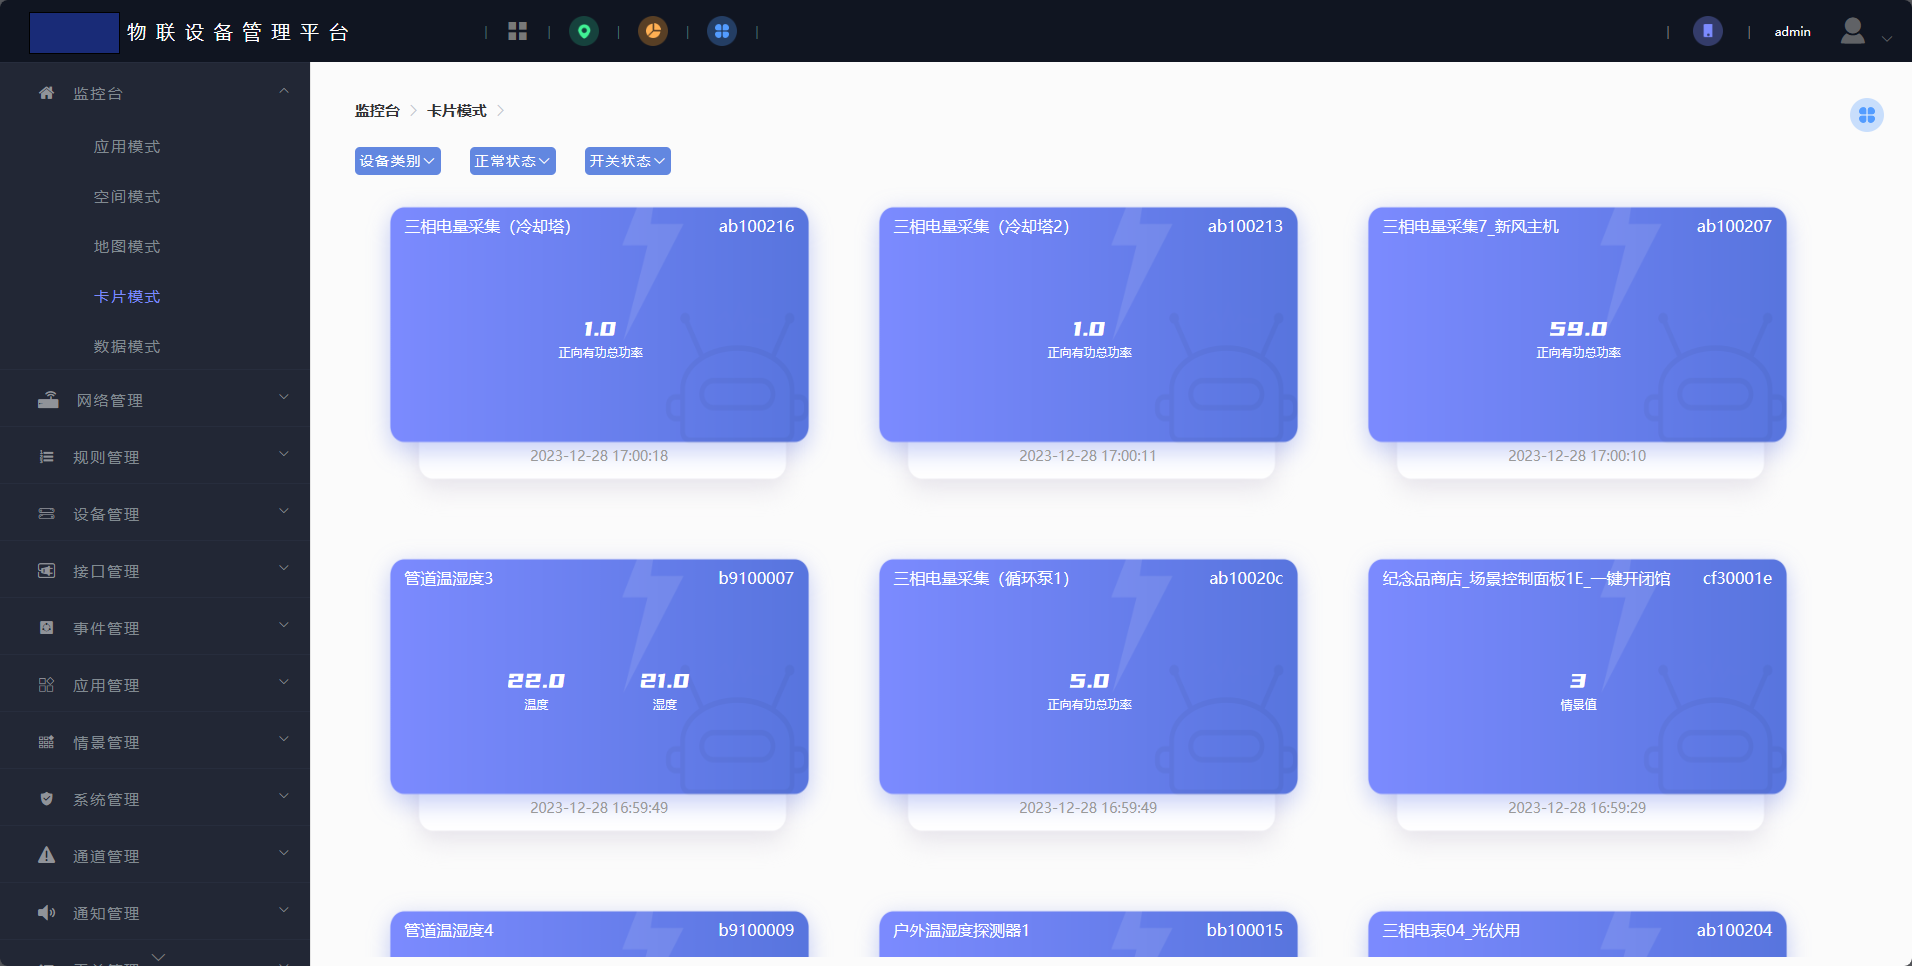Select 应用模式 in the sidebar
This screenshot has height=966, width=1912.
pyautogui.click(x=127, y=147)
